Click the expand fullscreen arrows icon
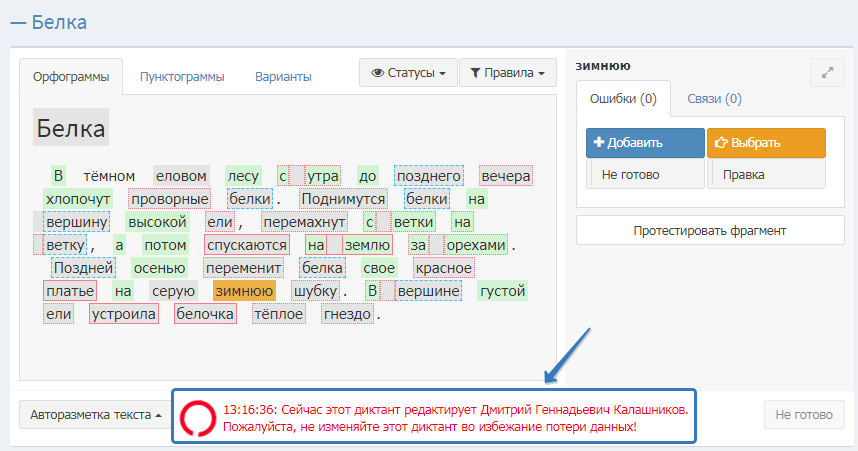858x451 pixels. coord(826,73)
